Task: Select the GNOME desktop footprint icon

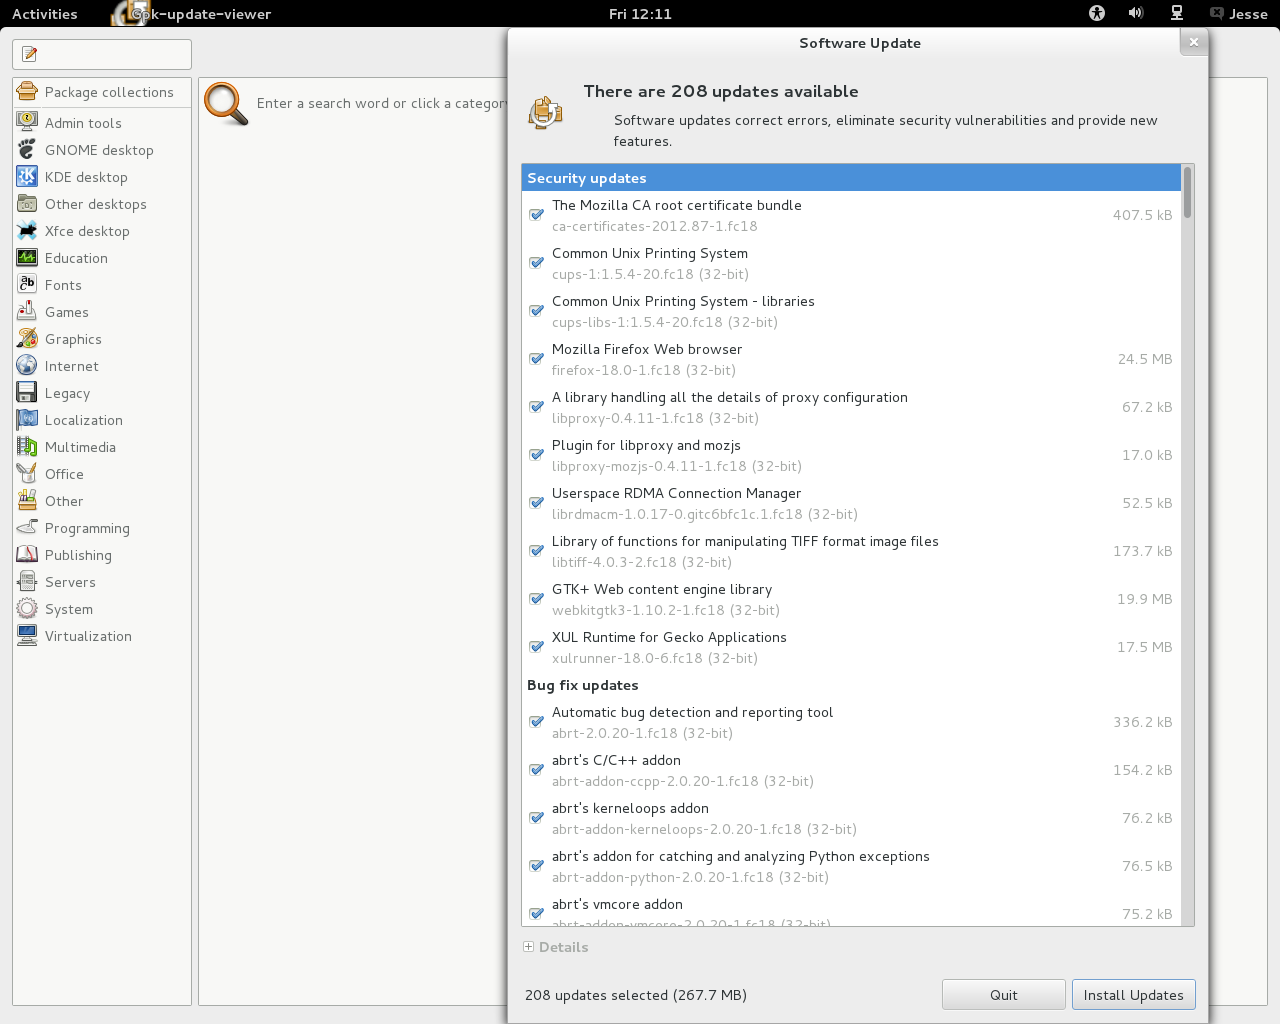Action: 27,149
